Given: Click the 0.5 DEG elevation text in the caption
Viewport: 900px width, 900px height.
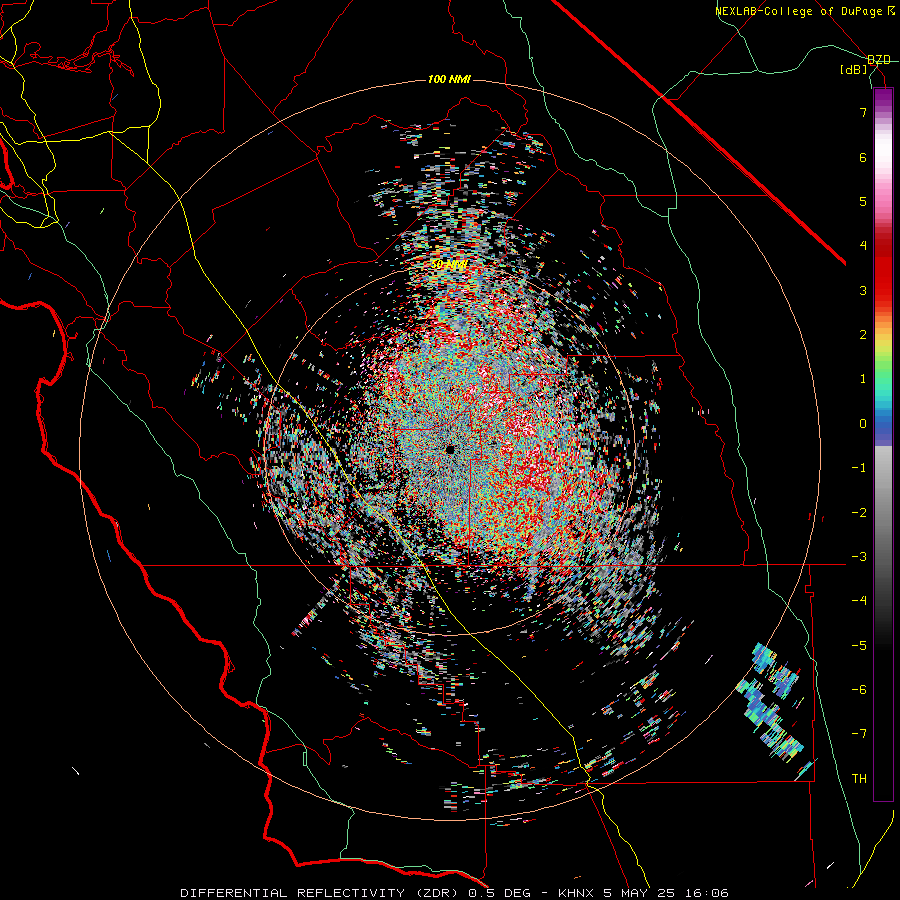Looking at the screenshot, I should 502,893.
